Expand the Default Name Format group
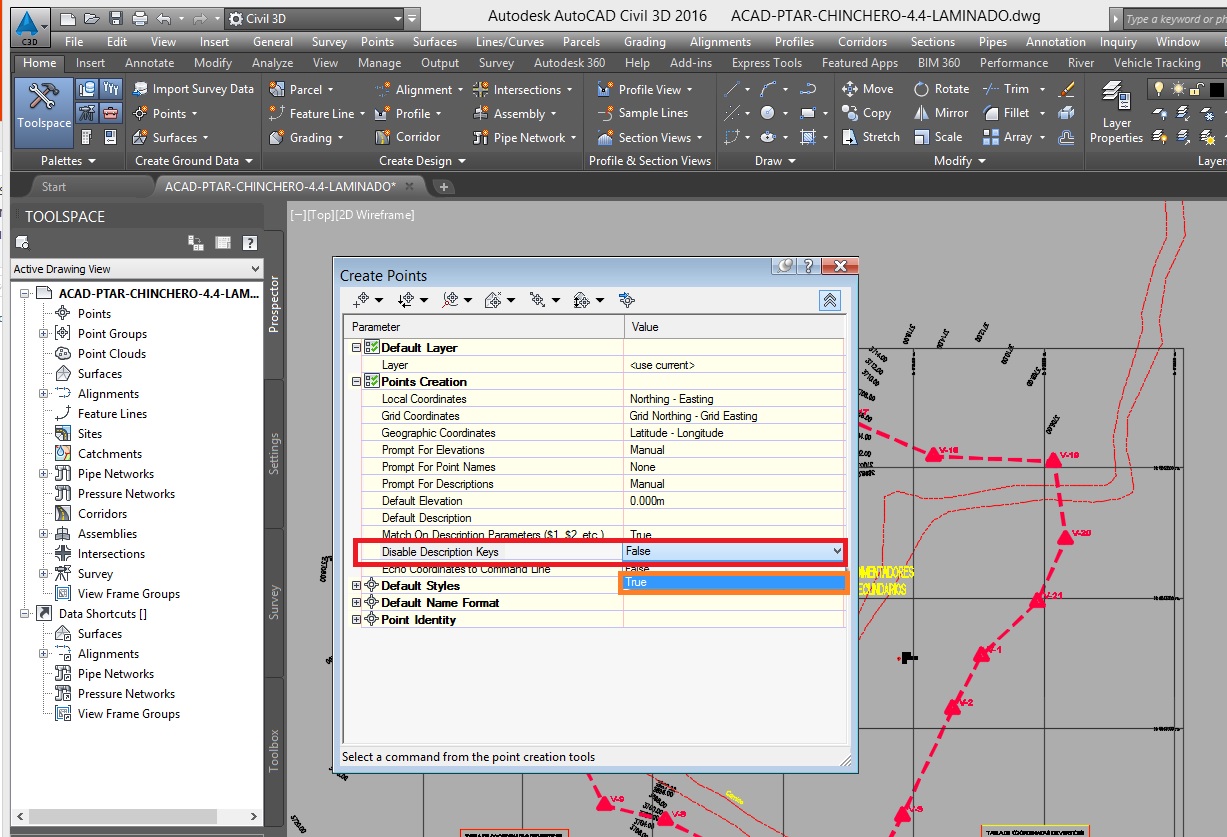 point(357,603)
